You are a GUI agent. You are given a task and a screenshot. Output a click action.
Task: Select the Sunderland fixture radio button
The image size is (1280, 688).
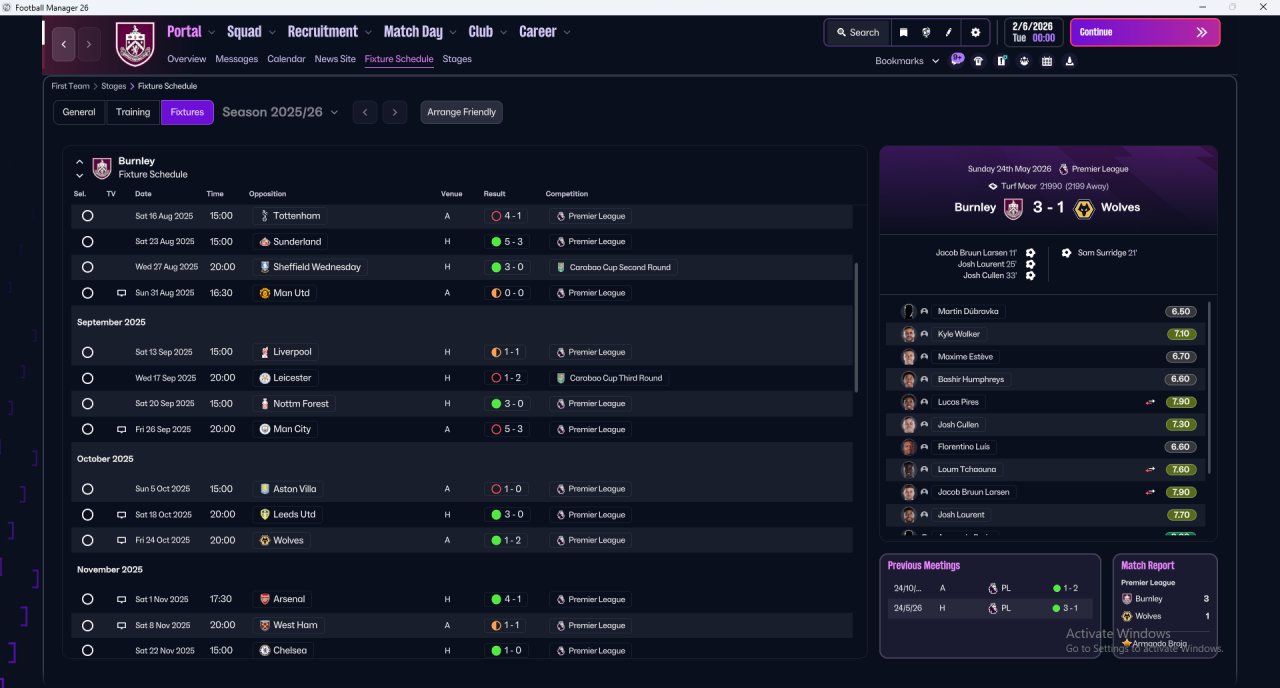pos(87,242)
